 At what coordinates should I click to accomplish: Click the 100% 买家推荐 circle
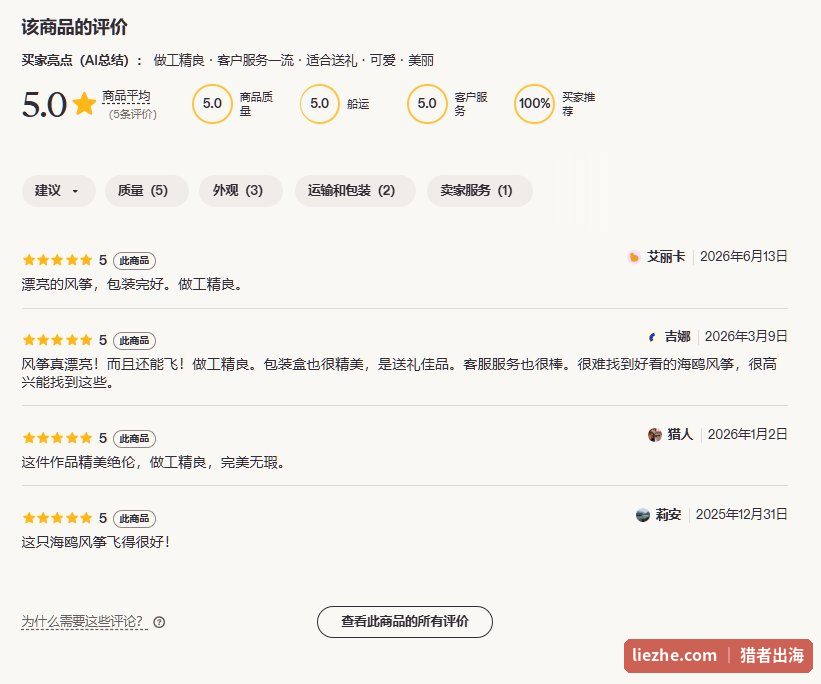pyautogui.click(x=534, y=104)
